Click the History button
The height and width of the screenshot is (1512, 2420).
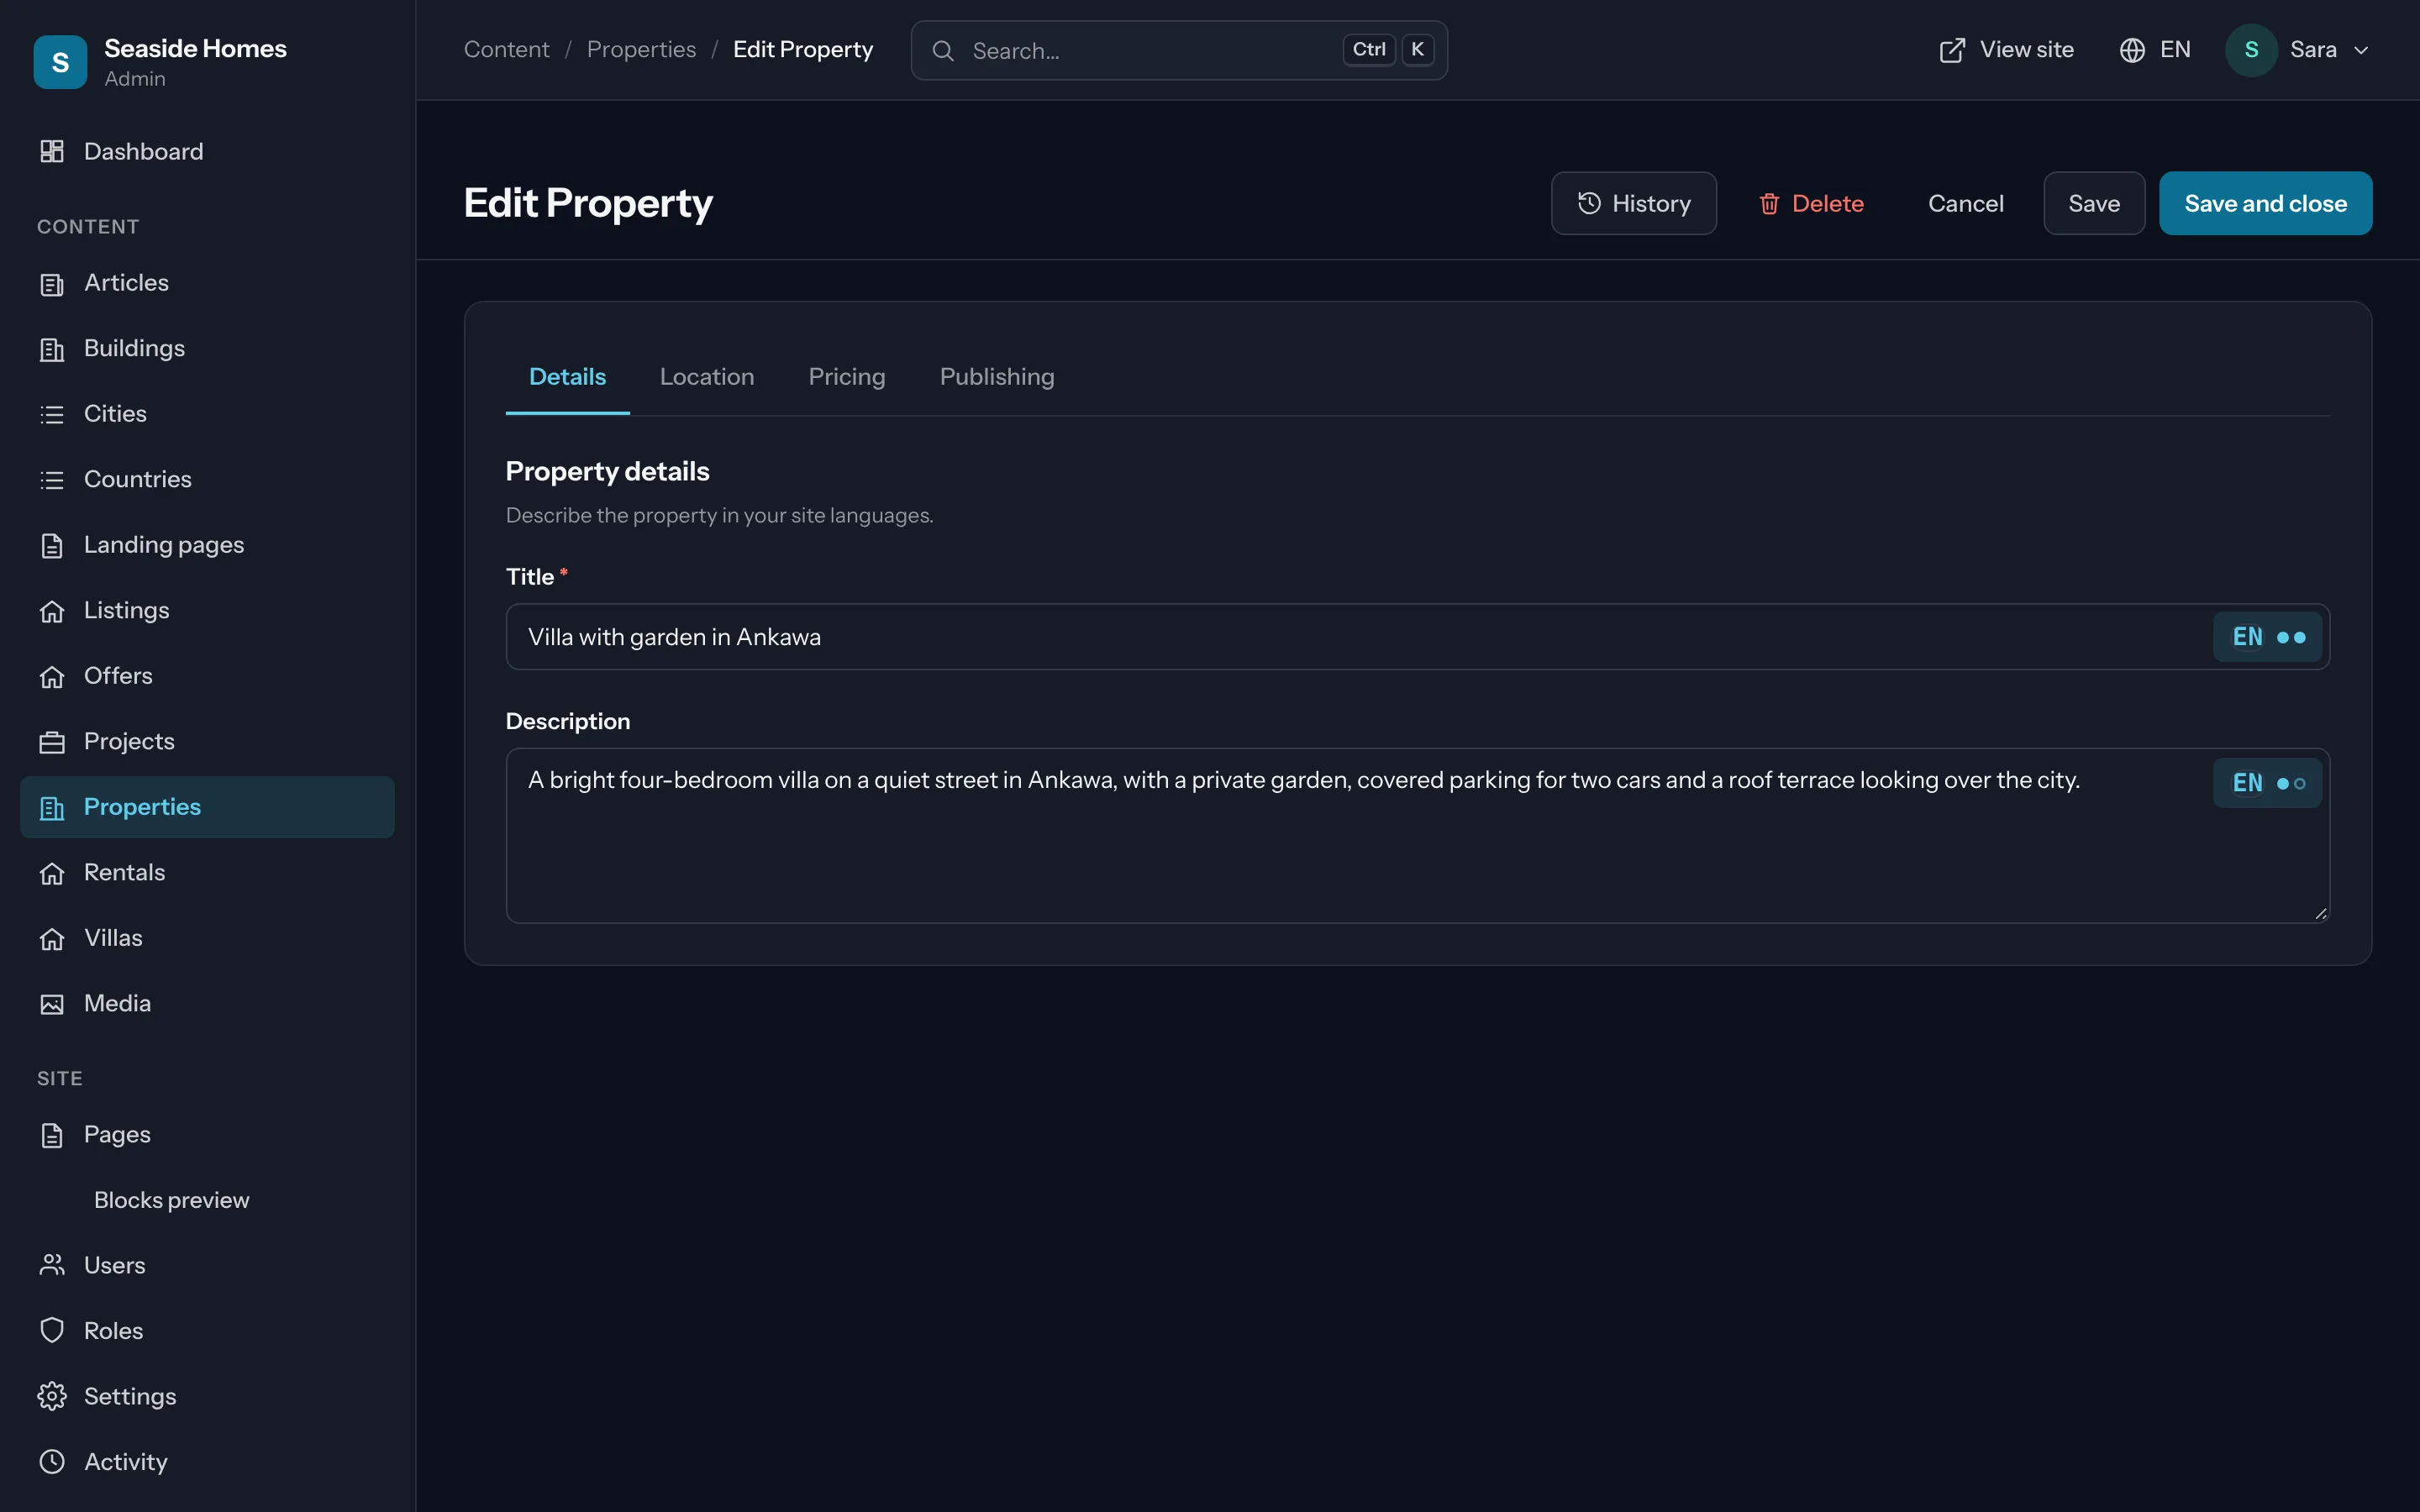pyautogui.click(x=1634, y=203)
